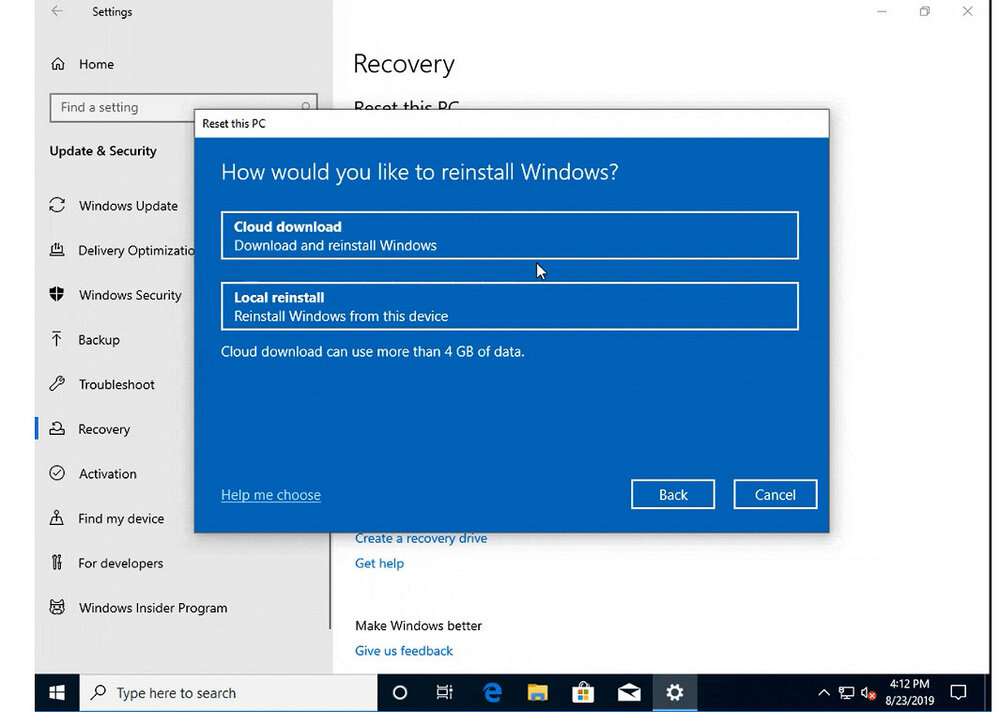Choose the Cloud download option
The image size is (1000, 727).
click(509, 236)
